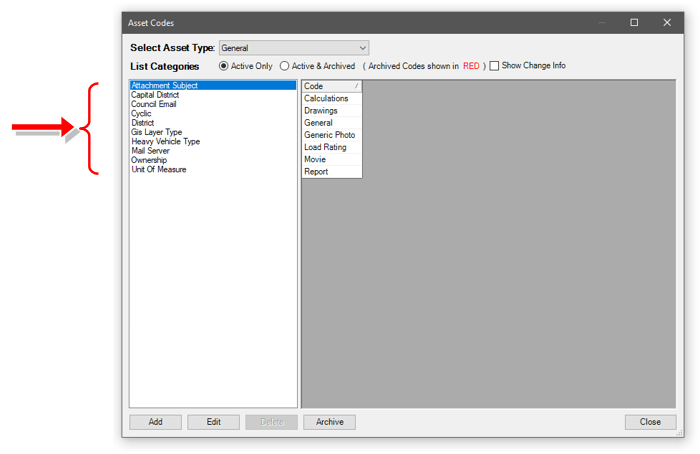
Task: Select the Capital District category
Action: [155, 95]
